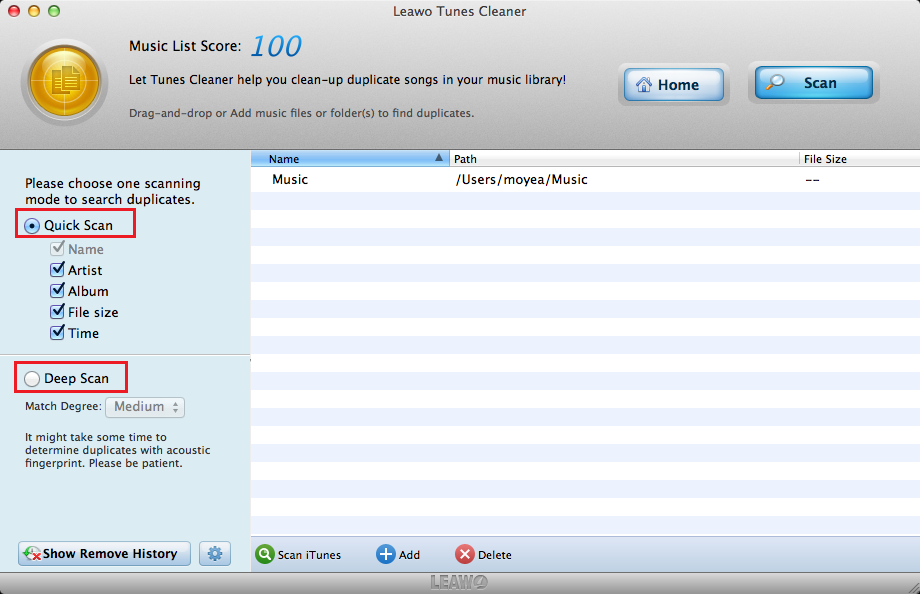The width and height of the screenshot is (920, 594).
Task: Select the Music row in the list
Action: 290,180
